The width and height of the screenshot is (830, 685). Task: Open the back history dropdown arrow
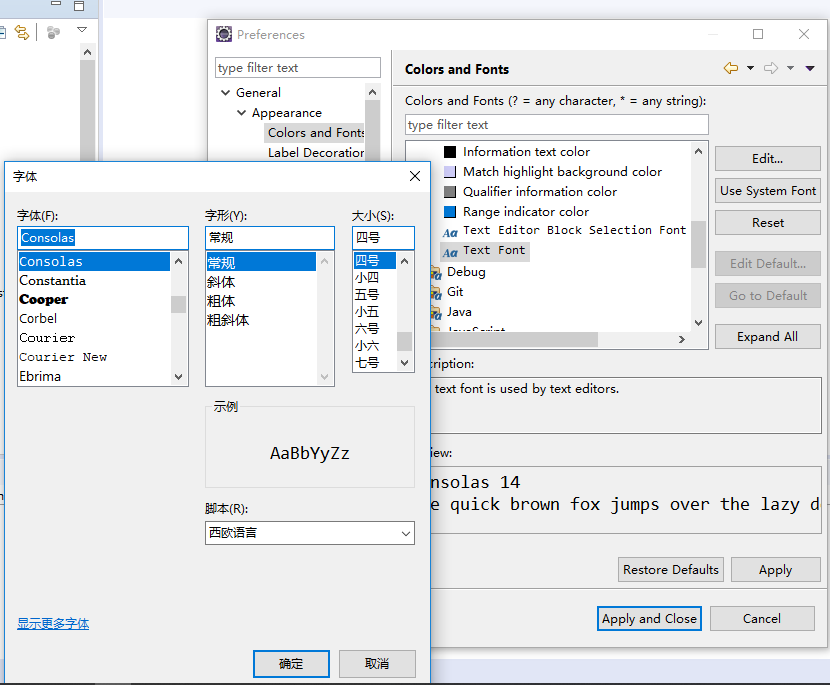(750, 68)
